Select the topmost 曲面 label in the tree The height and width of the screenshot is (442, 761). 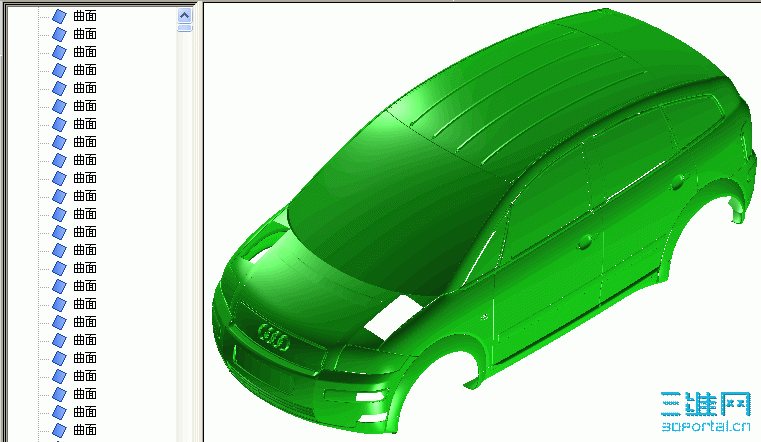[x=85, y=16]
